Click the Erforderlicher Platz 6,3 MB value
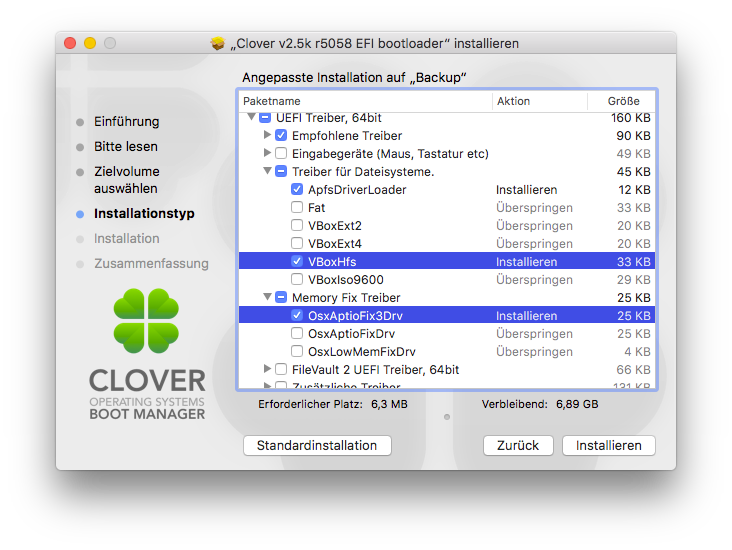Image resolution: width=732 pixels, height=550 pixels. click(x=389, y=404)
